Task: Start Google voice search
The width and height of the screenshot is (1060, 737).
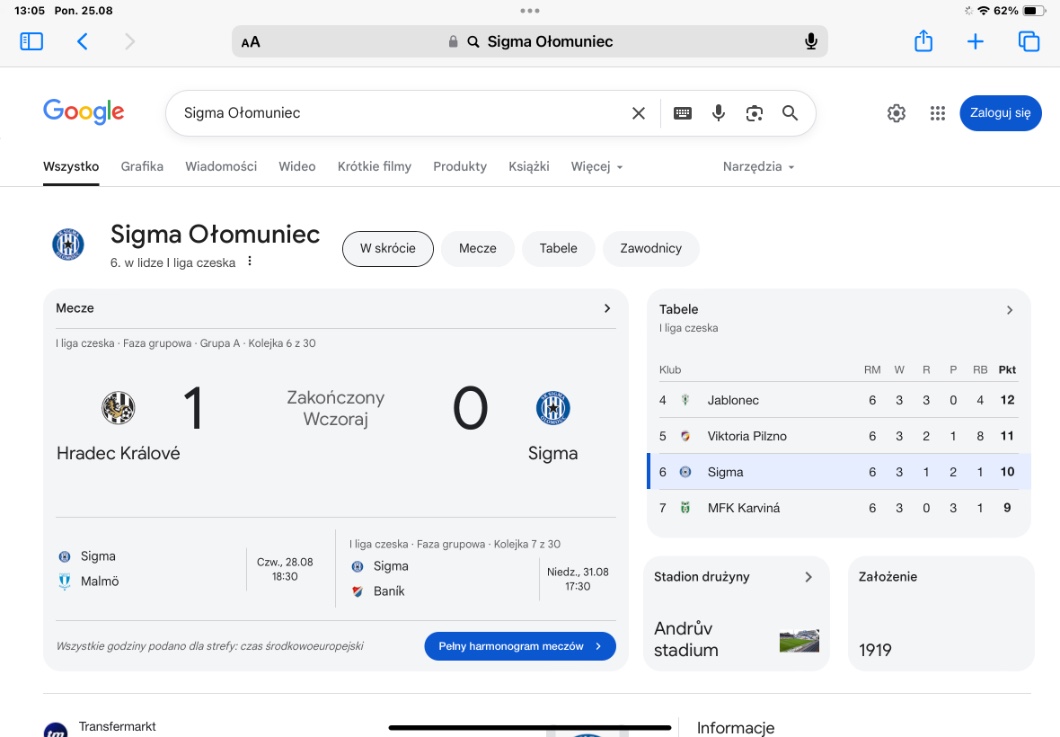Action: tap(718, 113)
